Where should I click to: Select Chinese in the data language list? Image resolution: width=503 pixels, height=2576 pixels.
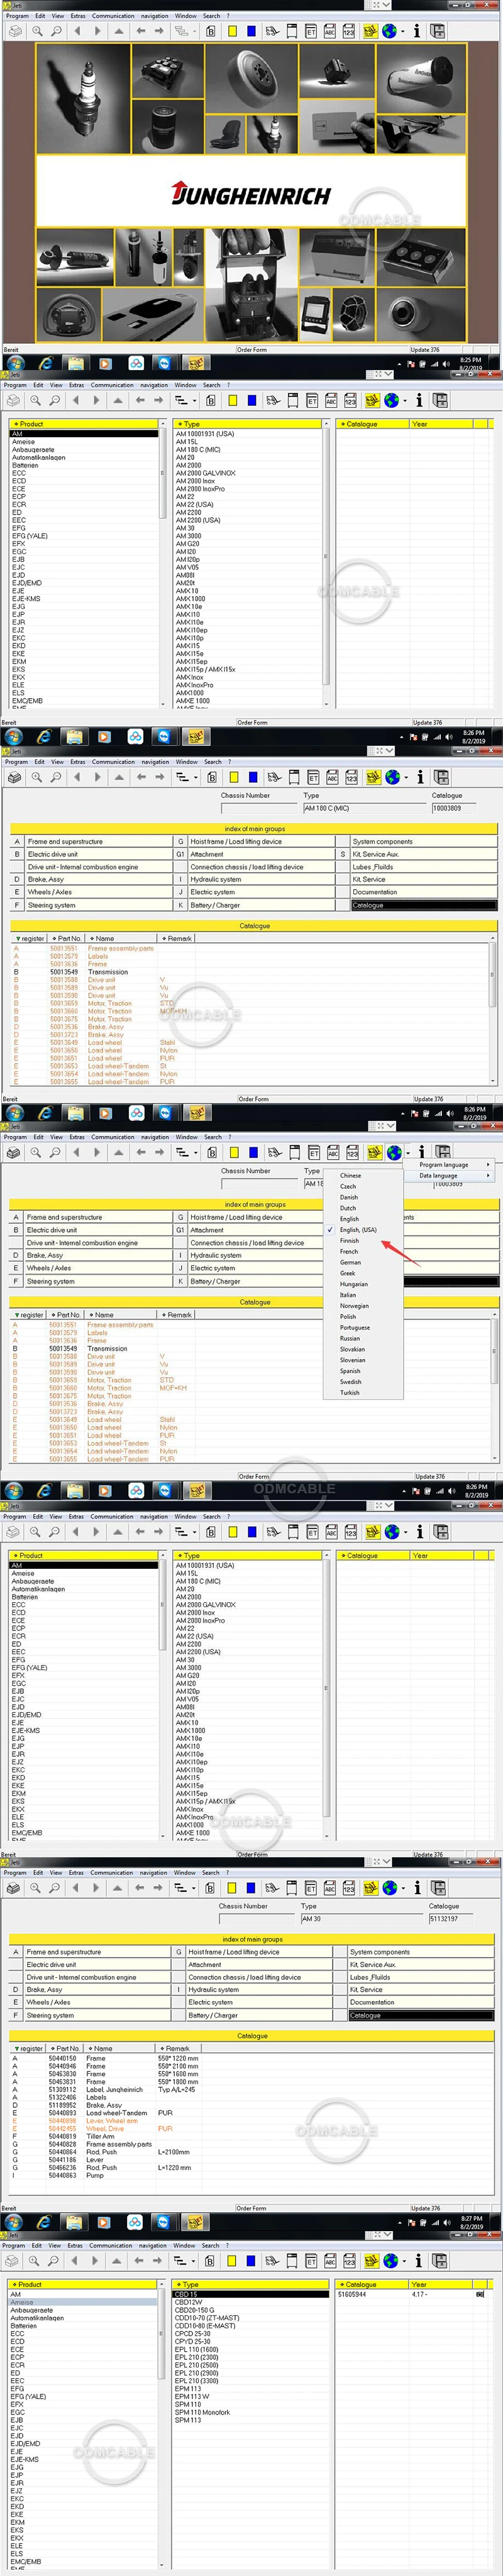click(350, 1175)
